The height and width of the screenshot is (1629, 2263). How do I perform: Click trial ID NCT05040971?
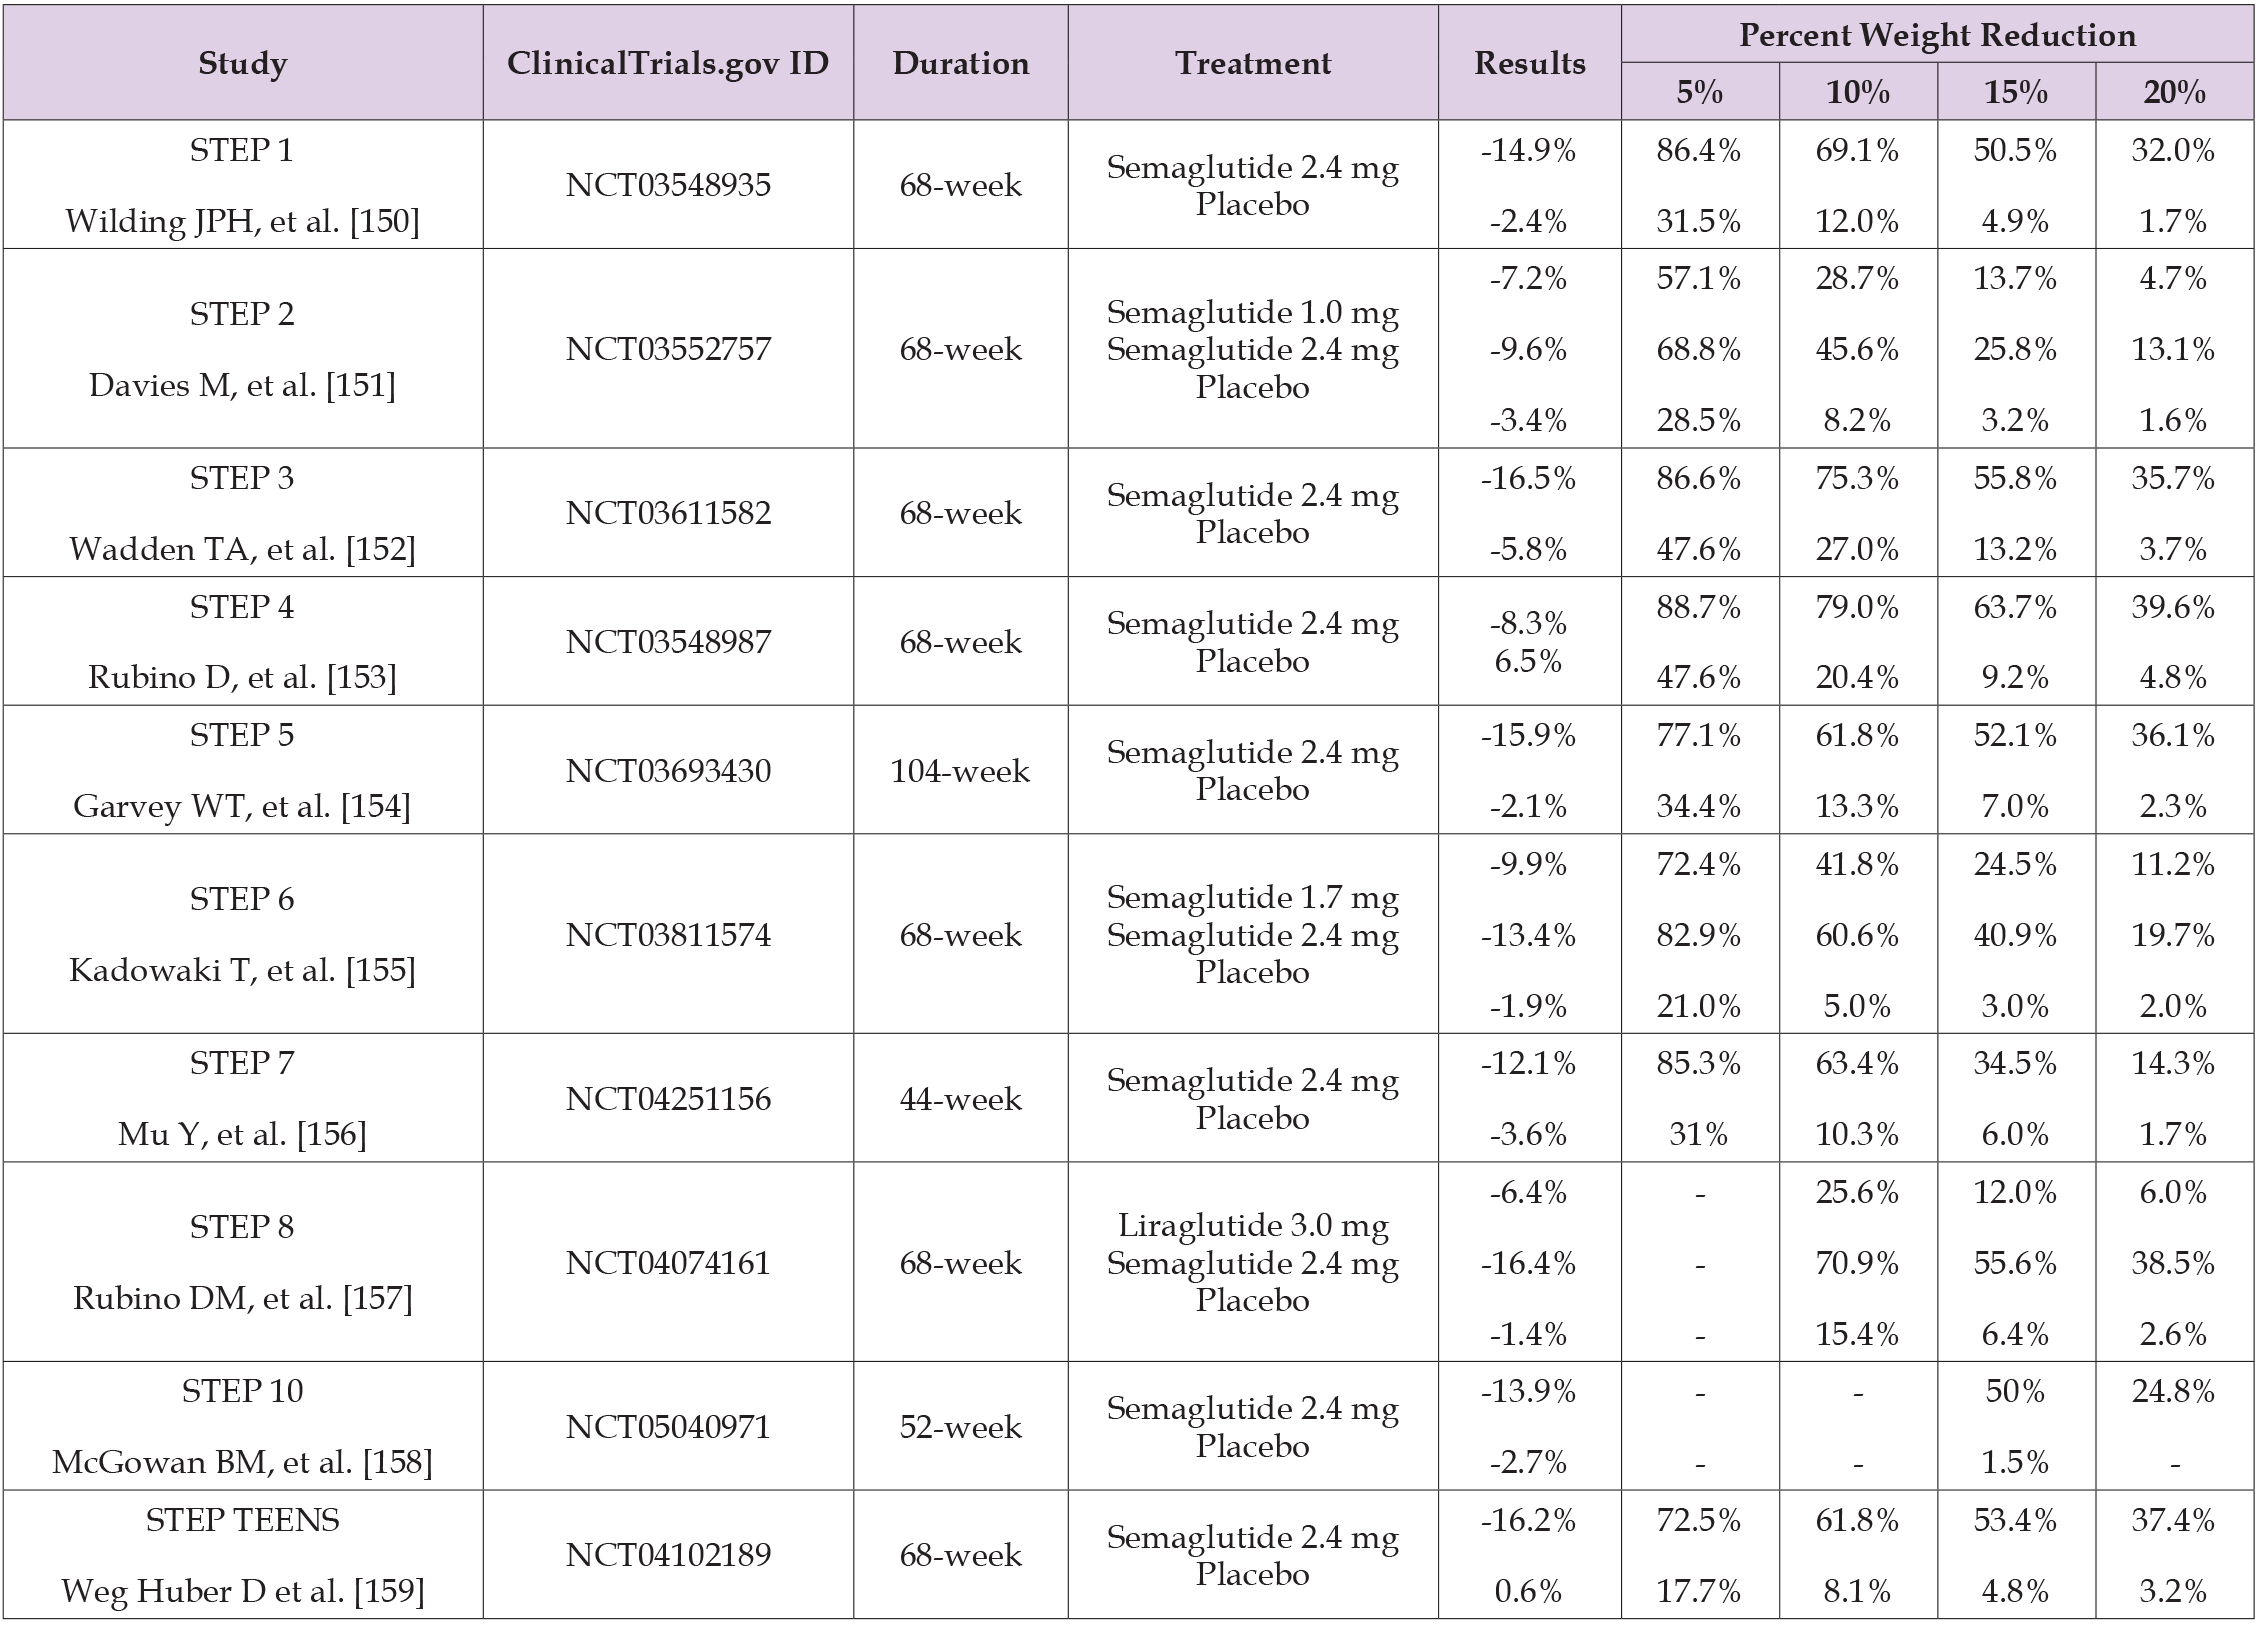[x=667, y=1427]
